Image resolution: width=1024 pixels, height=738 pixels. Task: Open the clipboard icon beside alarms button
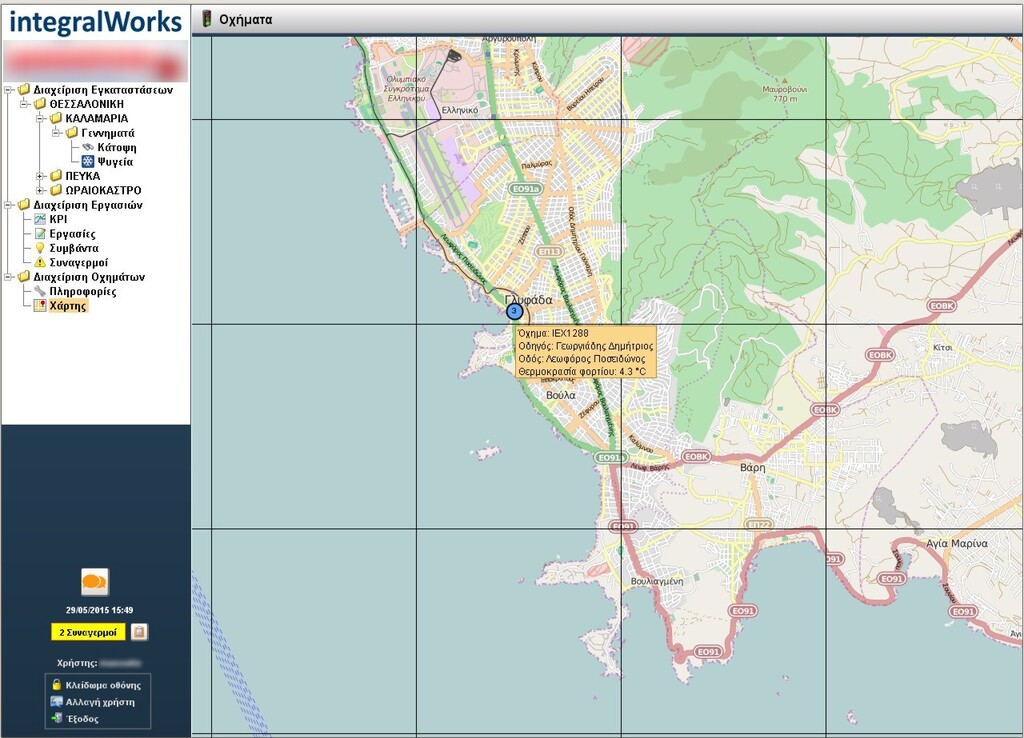pos(140,632)
